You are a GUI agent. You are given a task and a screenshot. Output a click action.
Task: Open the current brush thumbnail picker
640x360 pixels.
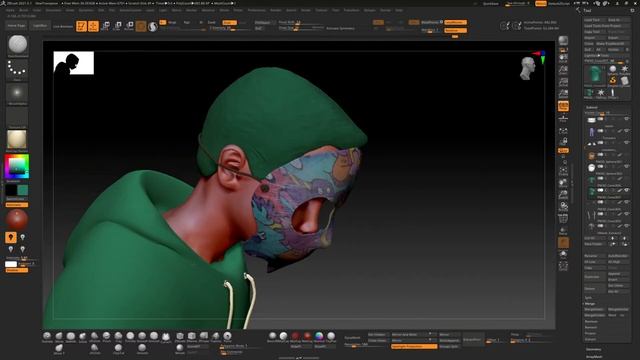[18, 45]
